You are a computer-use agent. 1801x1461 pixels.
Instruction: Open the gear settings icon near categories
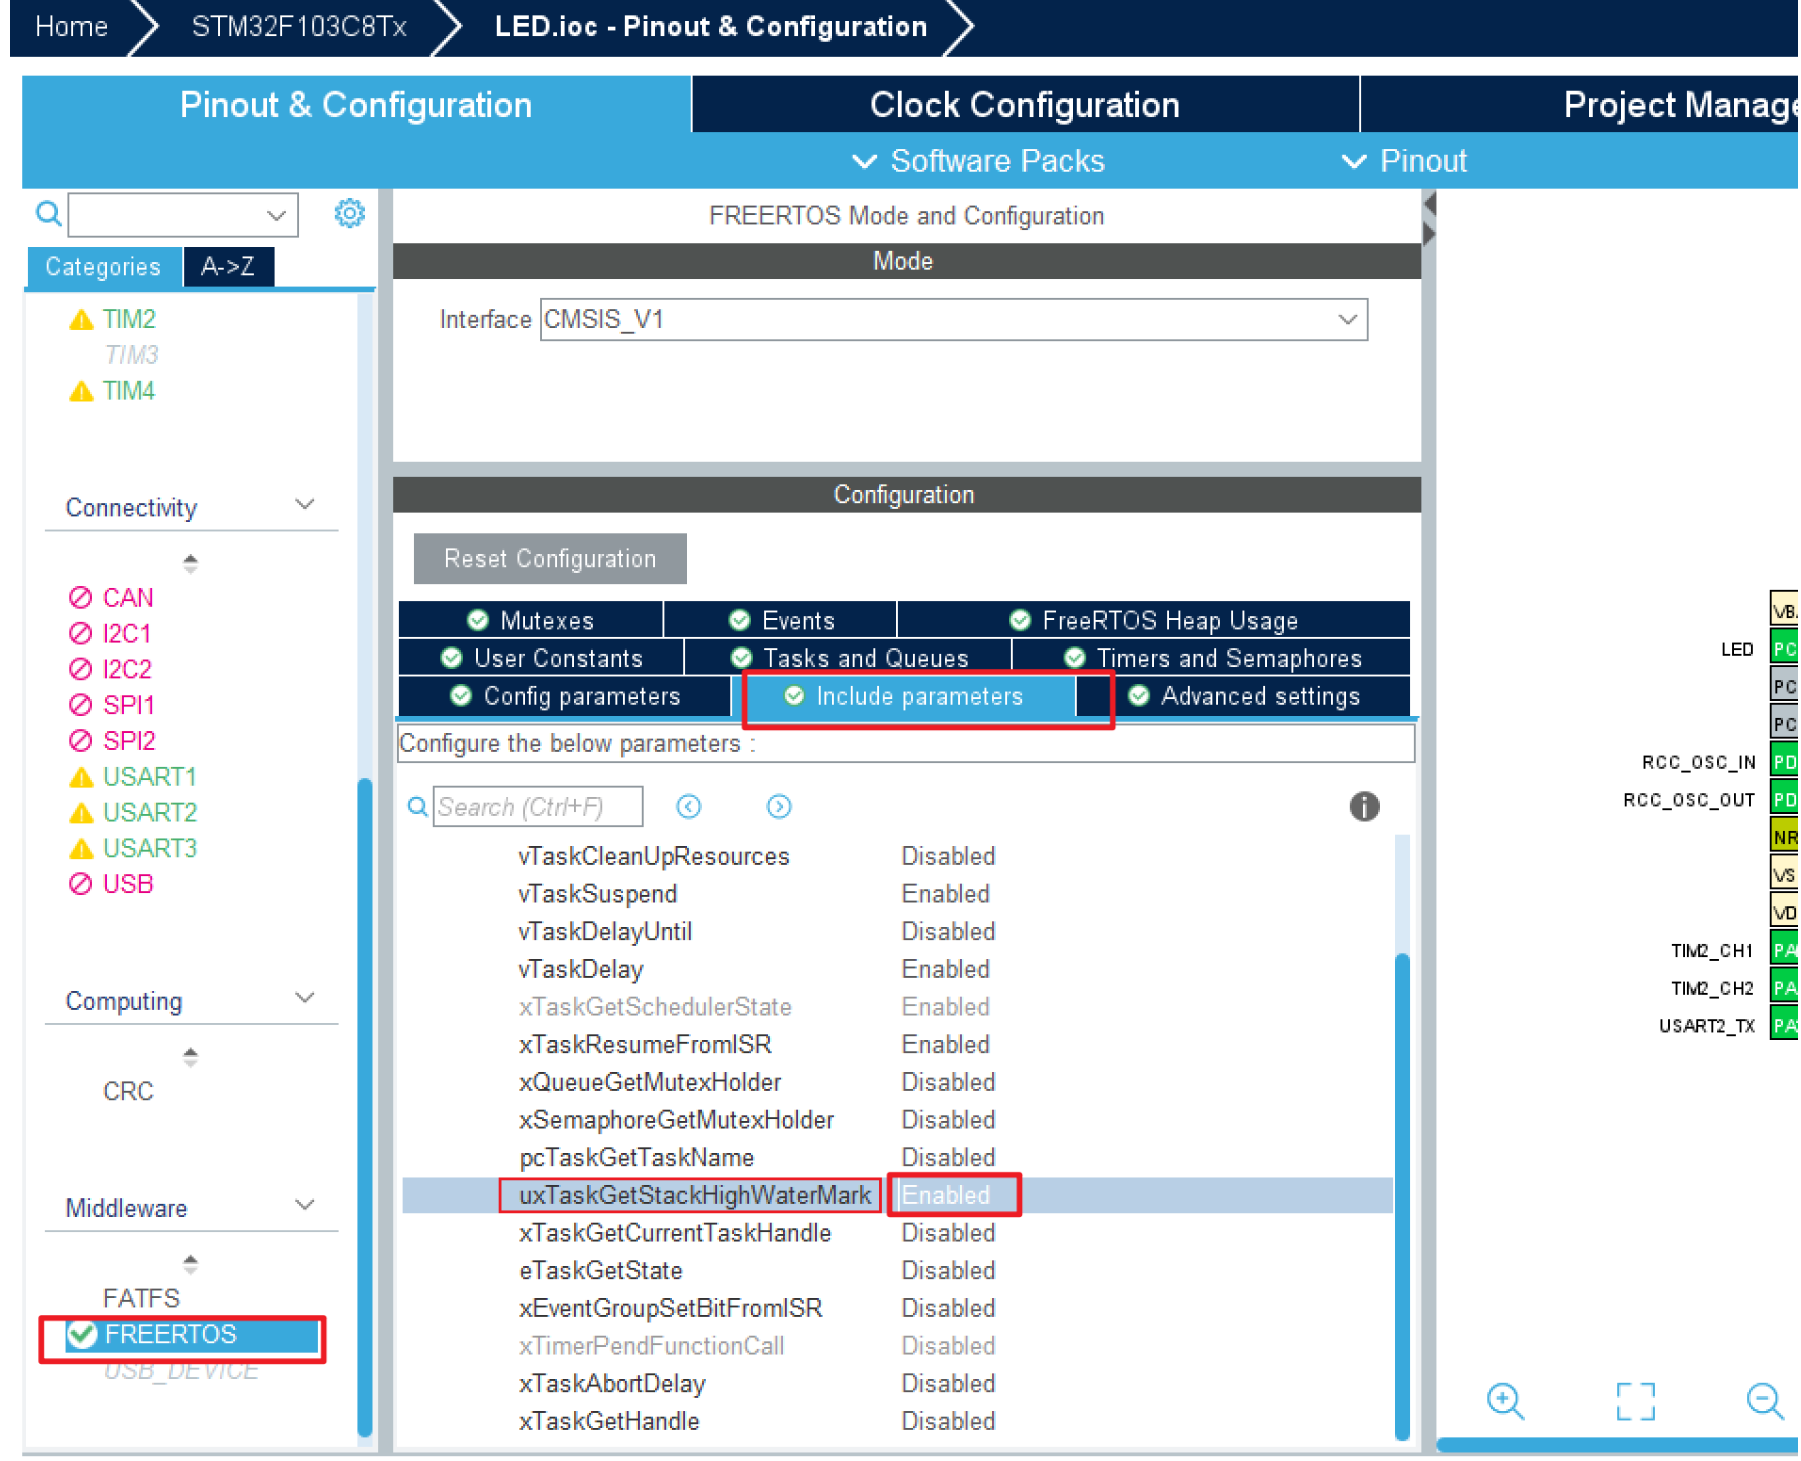click(349, 213)
